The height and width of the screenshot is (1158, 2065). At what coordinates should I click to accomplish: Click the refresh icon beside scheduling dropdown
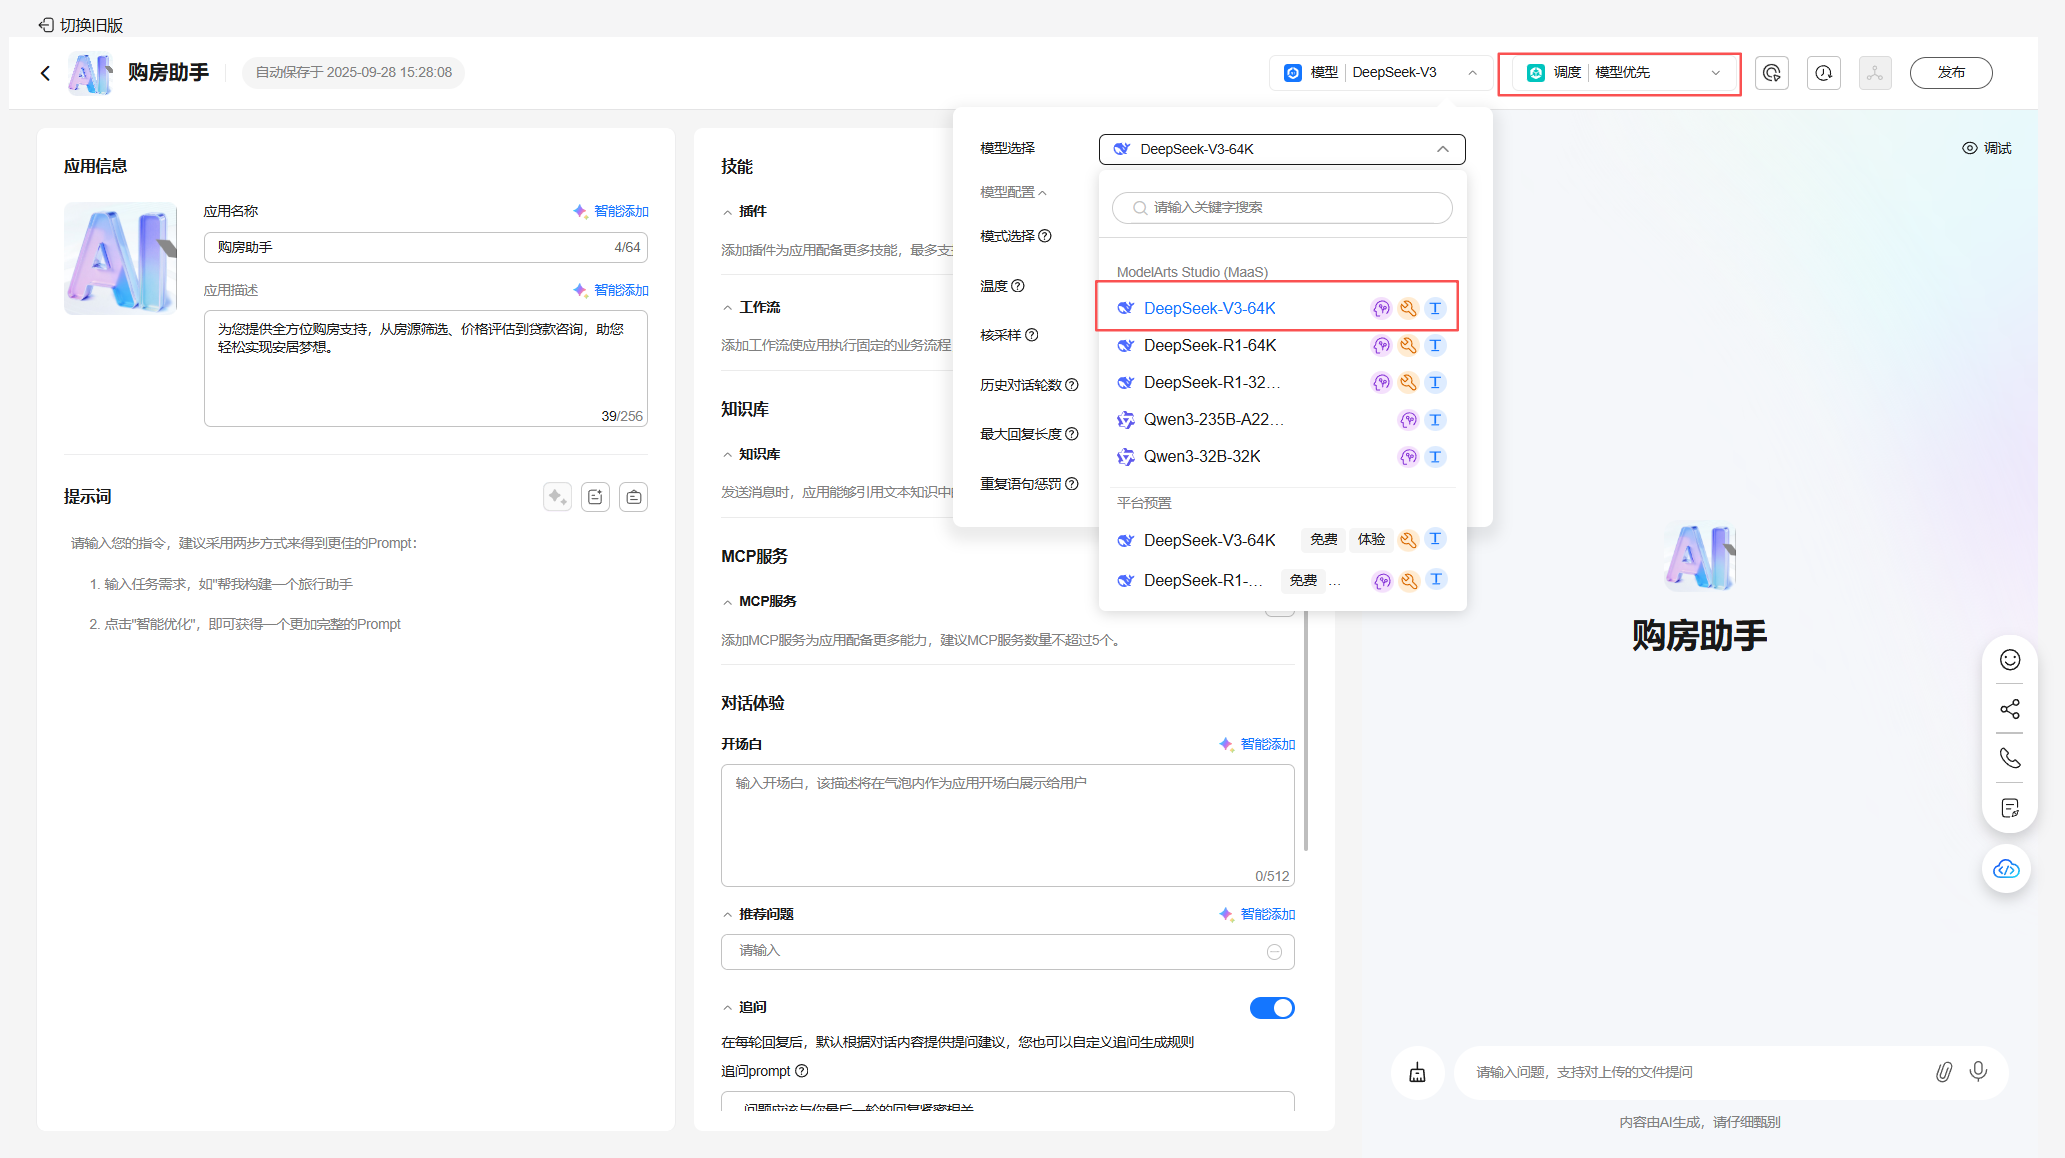(x=1771, y=73)
